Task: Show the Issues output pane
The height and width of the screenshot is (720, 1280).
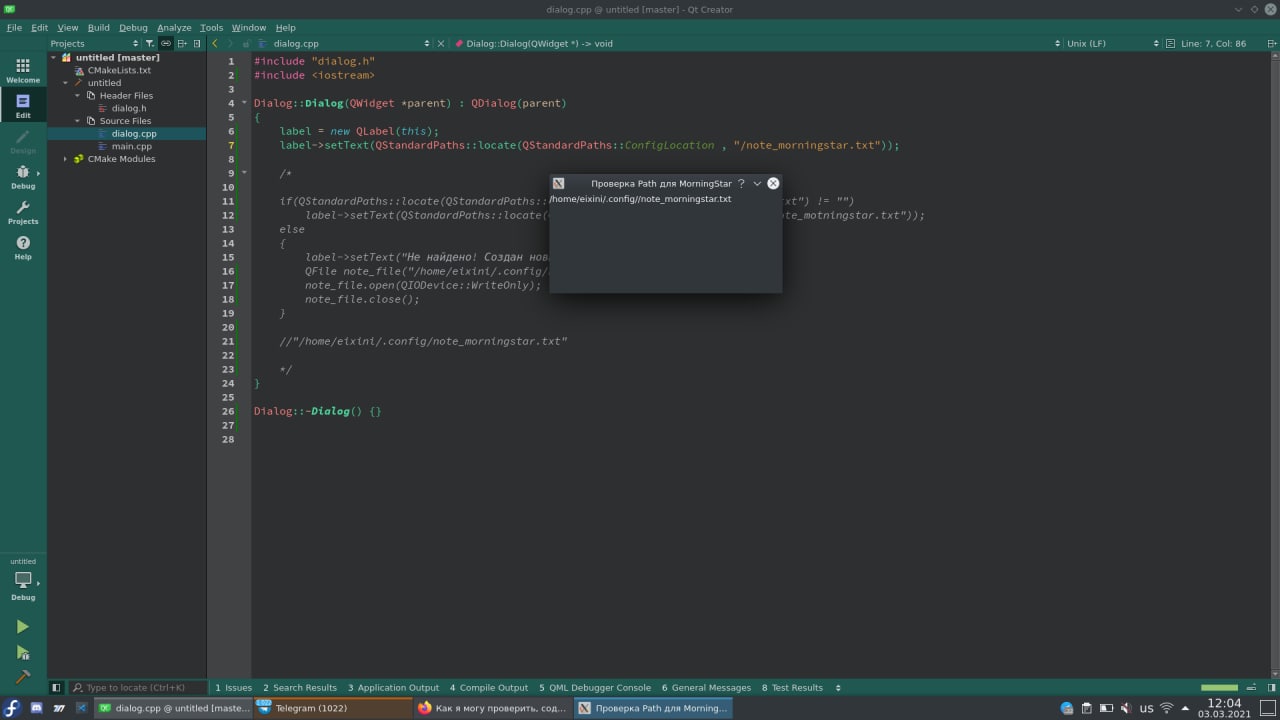Action: [x=233, y=688]
